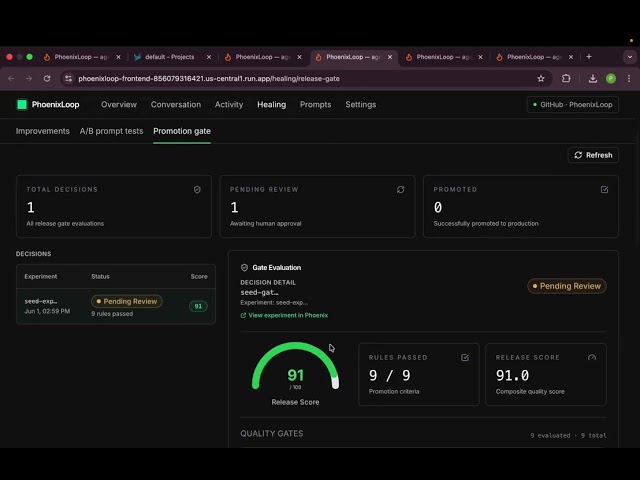The height and width of the screenshot is (480, 640).
Task: Click the '9 evaluated · 9 total' text
Action: (568, 436)
